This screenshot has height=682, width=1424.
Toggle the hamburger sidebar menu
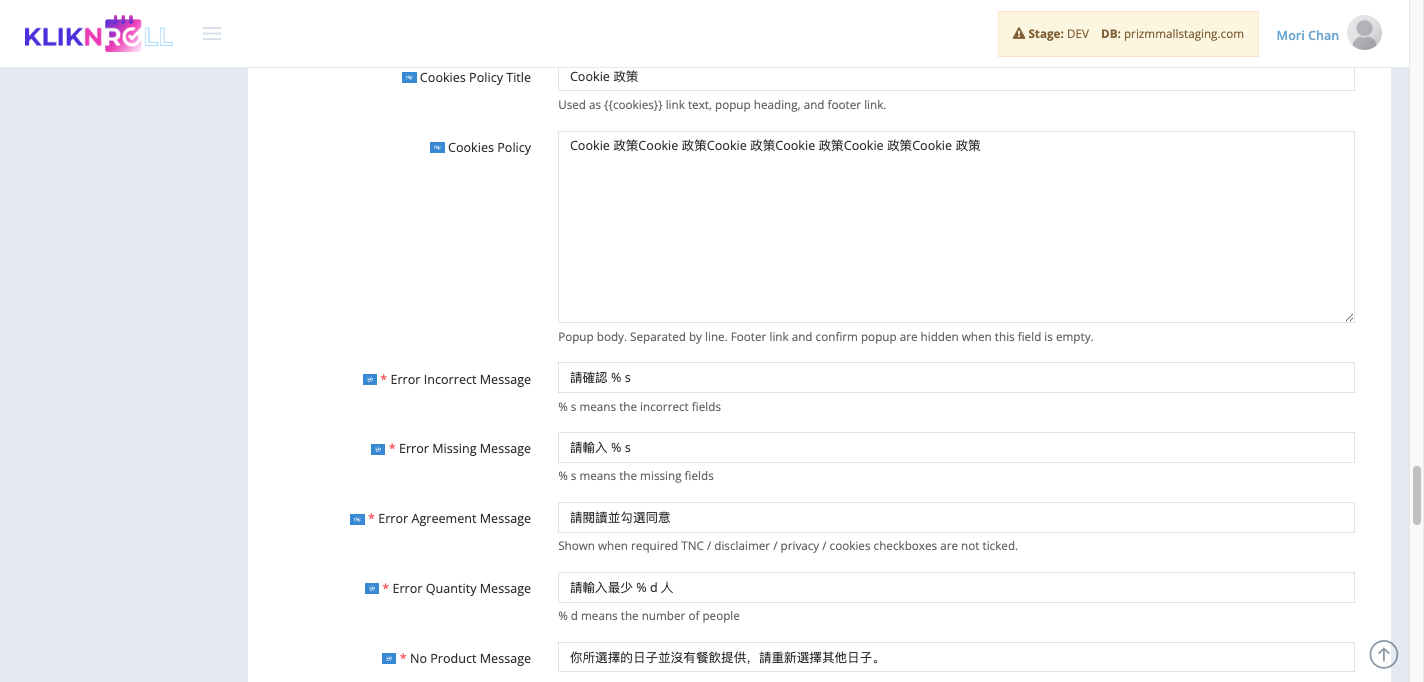click(x=212, y=34)
